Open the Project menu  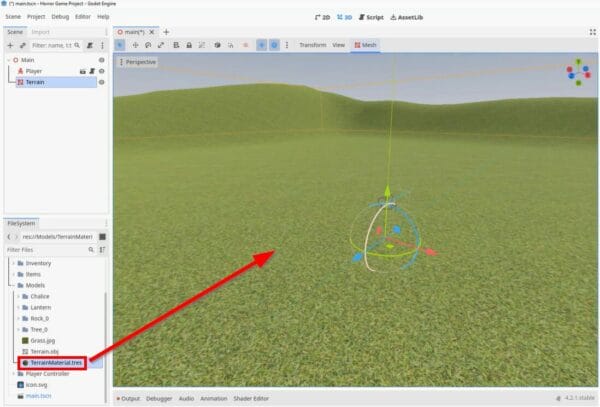(36, 17)
